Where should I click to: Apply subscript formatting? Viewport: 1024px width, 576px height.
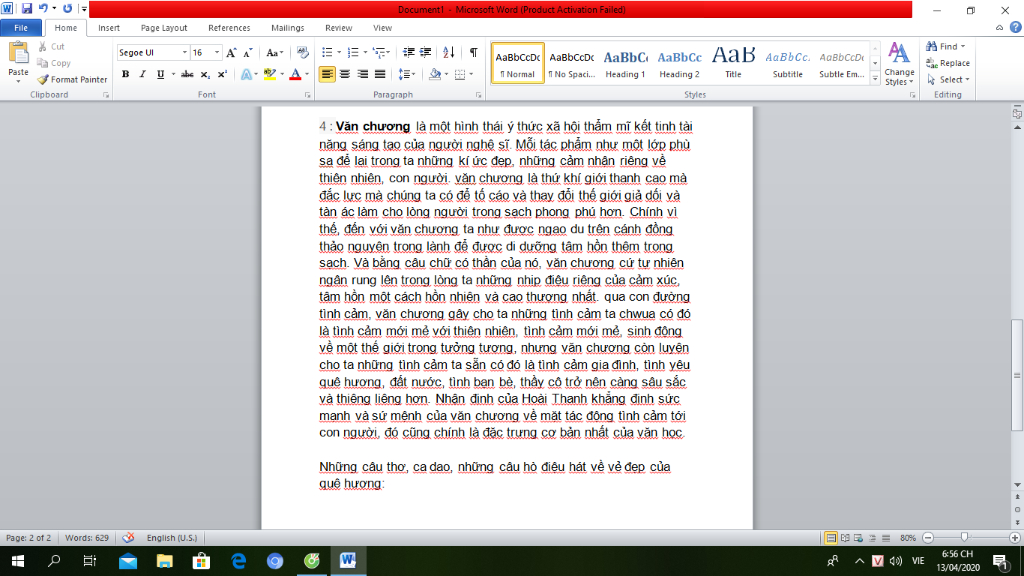[x=205, y=74]
